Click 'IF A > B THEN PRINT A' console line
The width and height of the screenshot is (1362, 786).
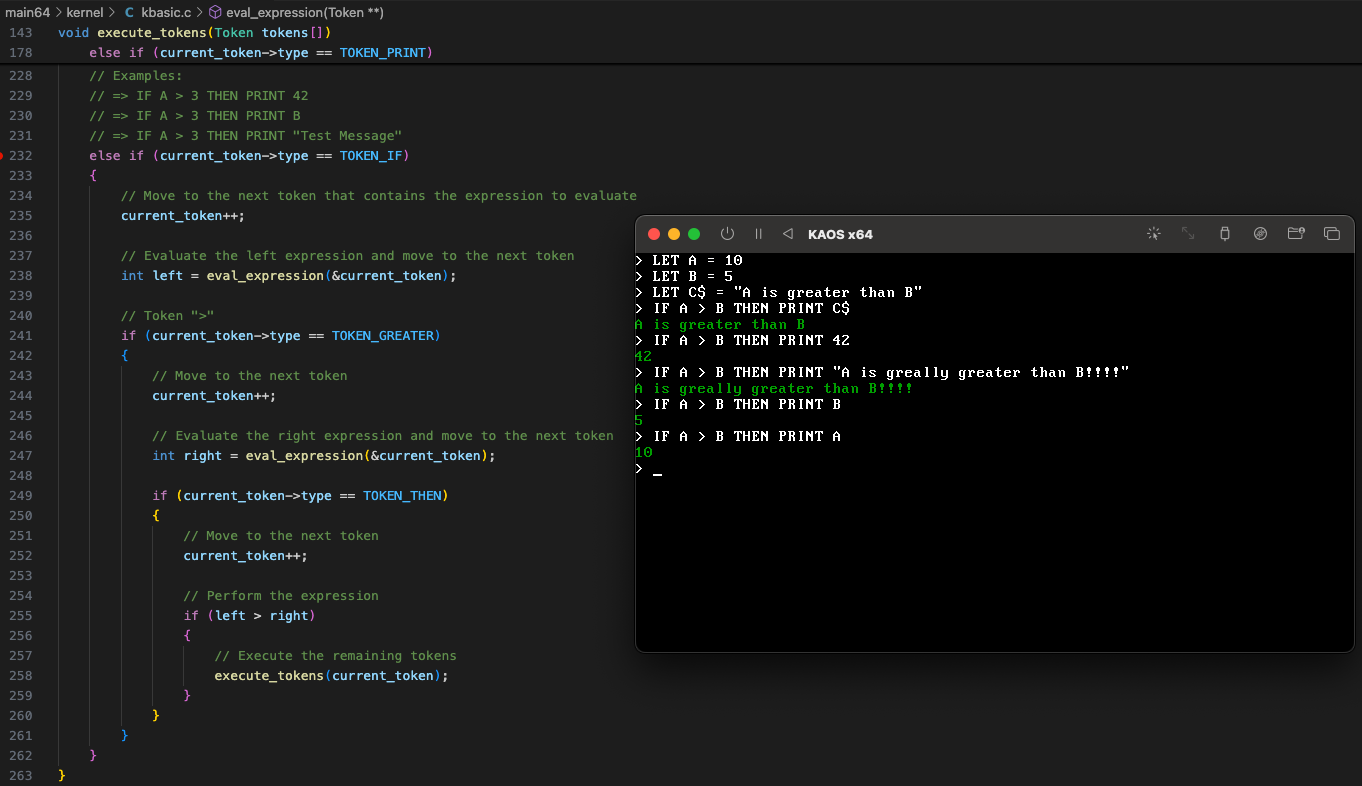point(746,436)
